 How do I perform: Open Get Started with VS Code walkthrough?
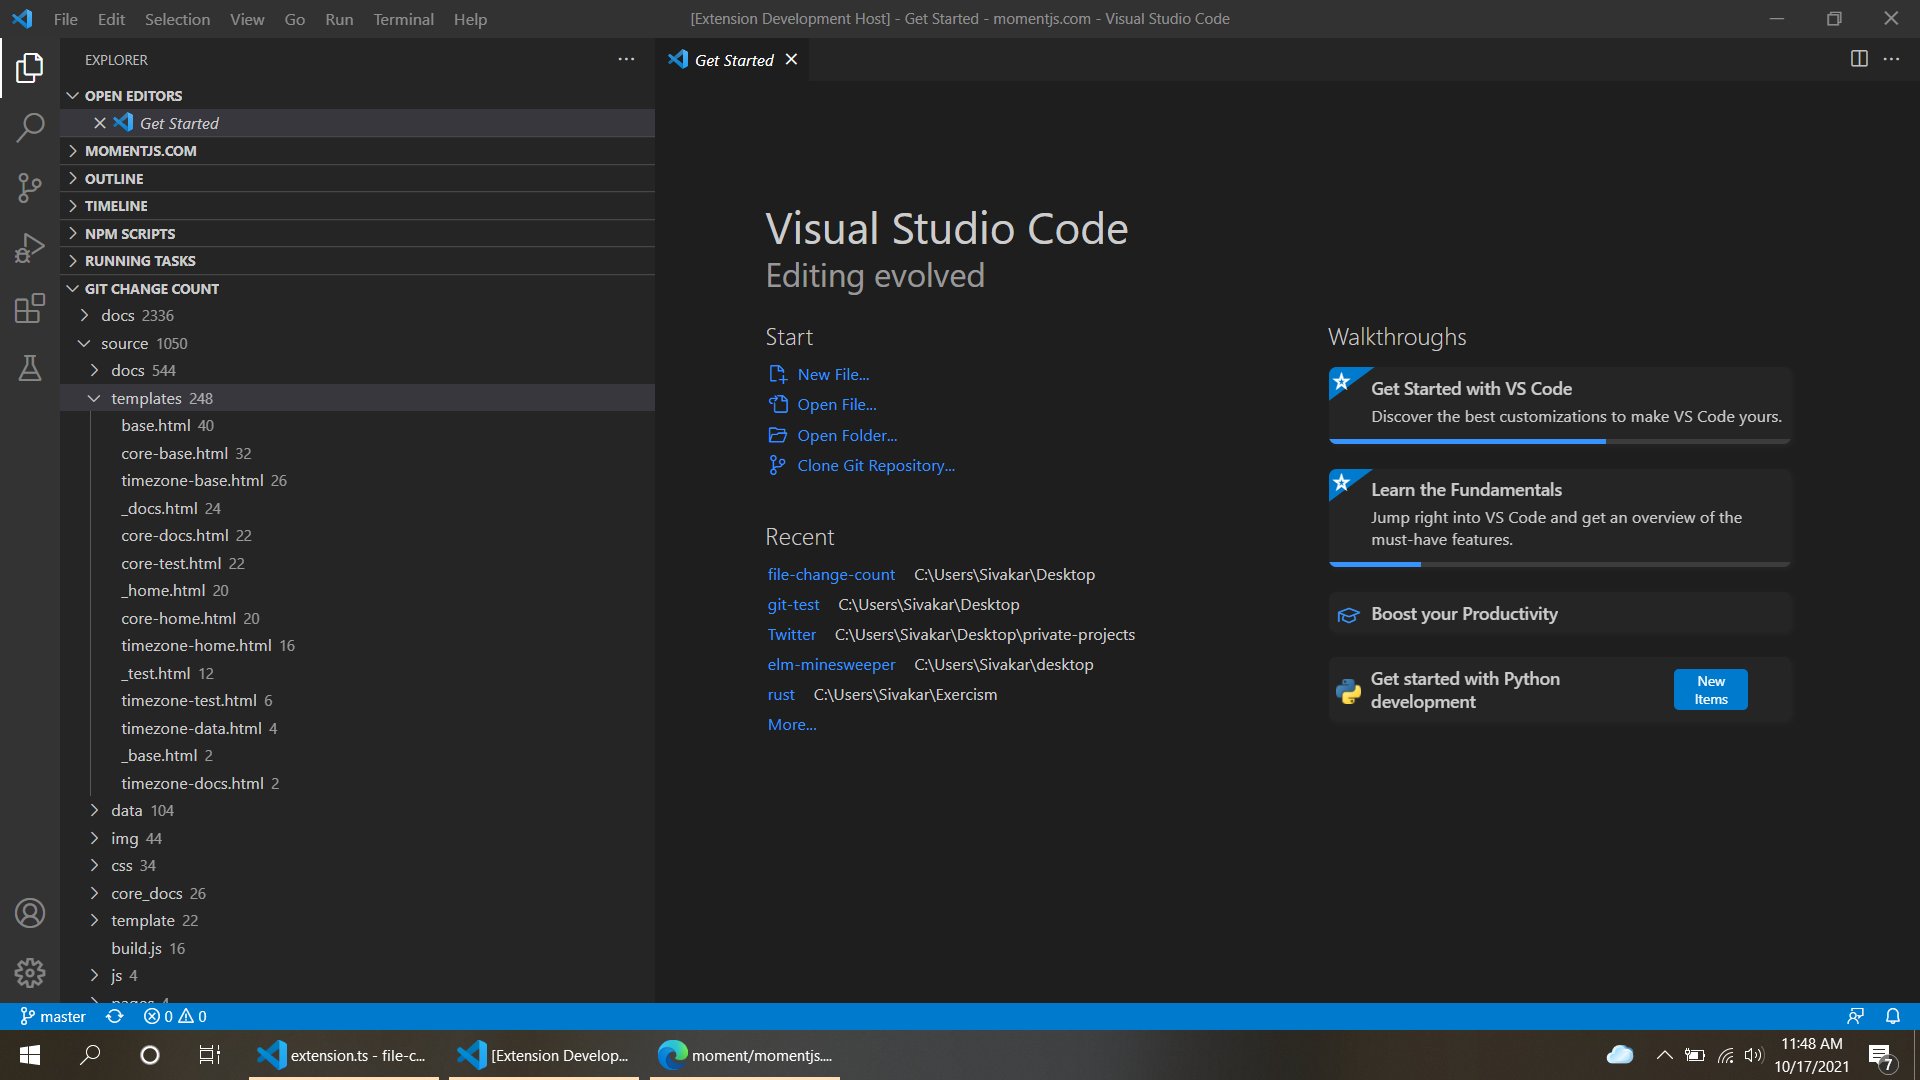tap(1560, 404)
